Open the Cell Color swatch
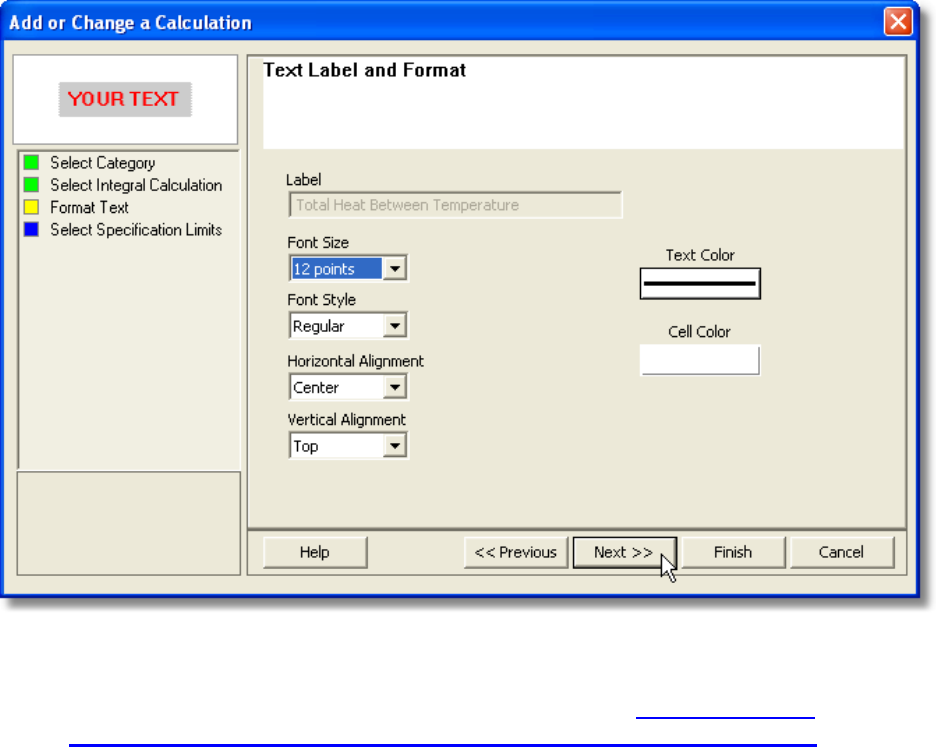The height and width of the screenshot is (747, 936). (700, 360)
